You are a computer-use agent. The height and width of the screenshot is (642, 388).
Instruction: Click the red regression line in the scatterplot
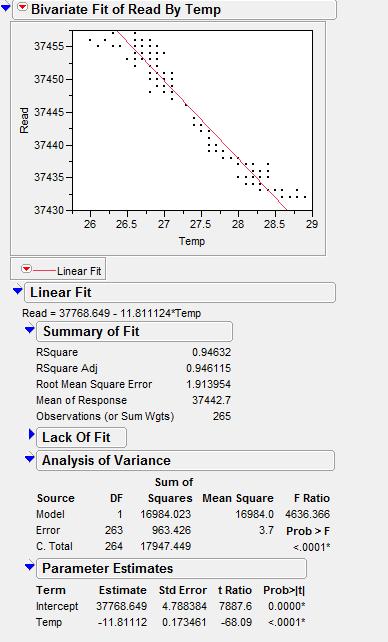202,121
